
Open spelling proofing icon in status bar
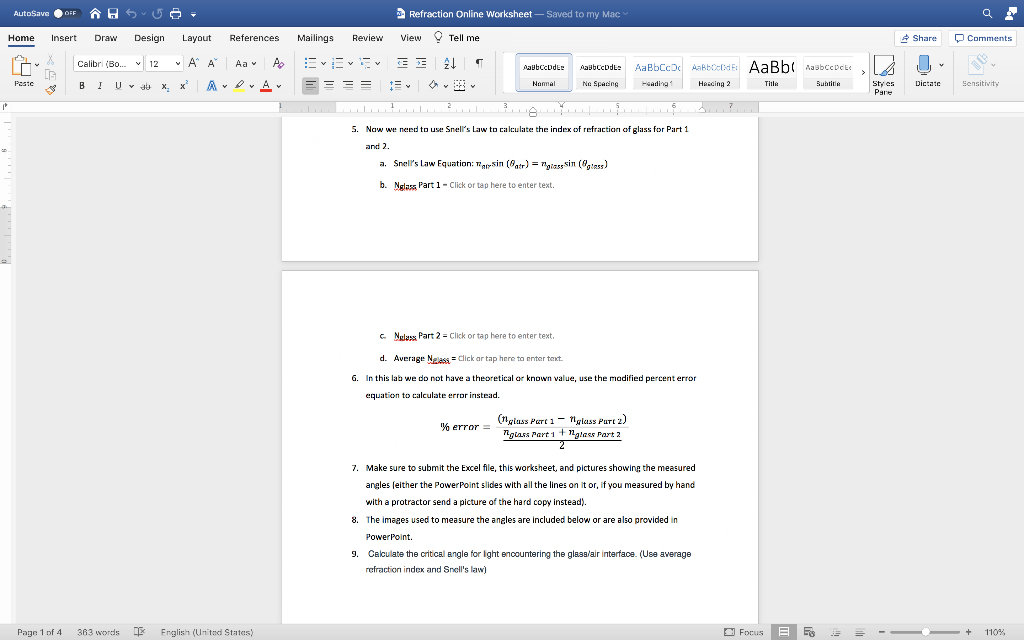tap(139, 632)
